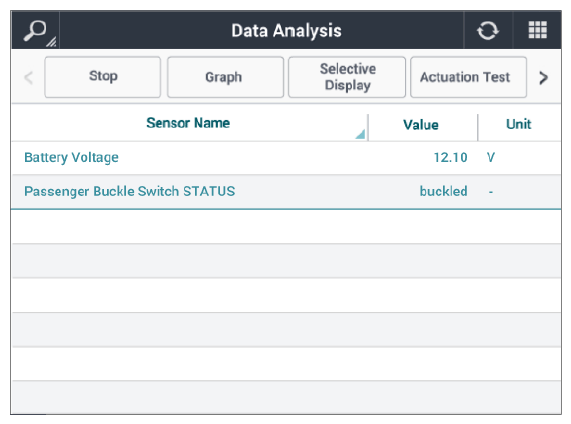The height and width of the screenshot is (424, 571).
Task: Click the Unit column header
Action: [x=519, y=124]
